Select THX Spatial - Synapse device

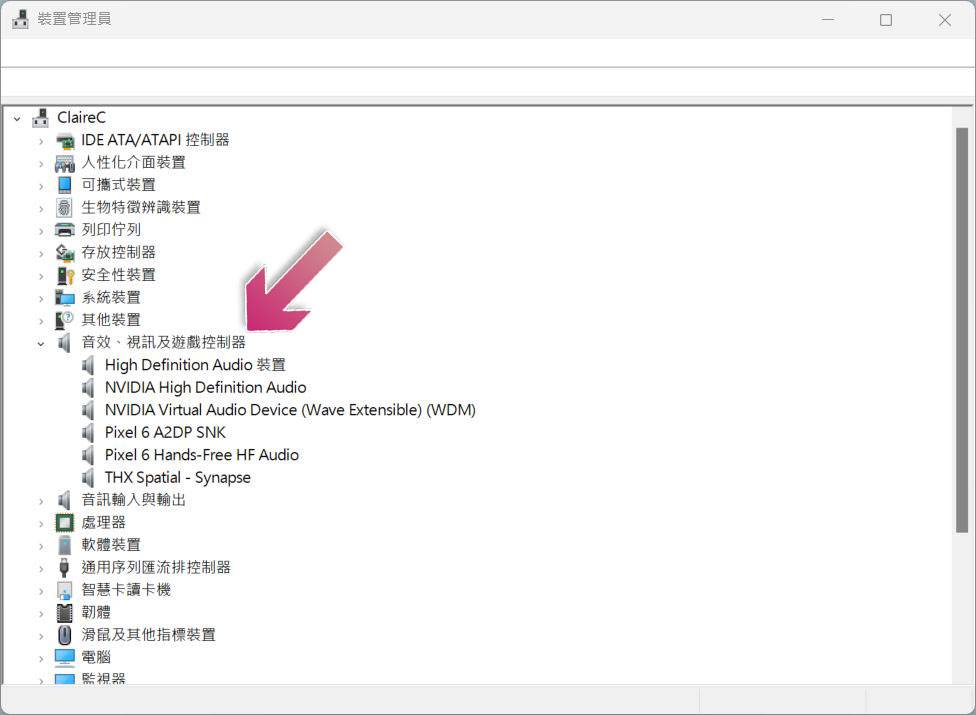point(177,477)
